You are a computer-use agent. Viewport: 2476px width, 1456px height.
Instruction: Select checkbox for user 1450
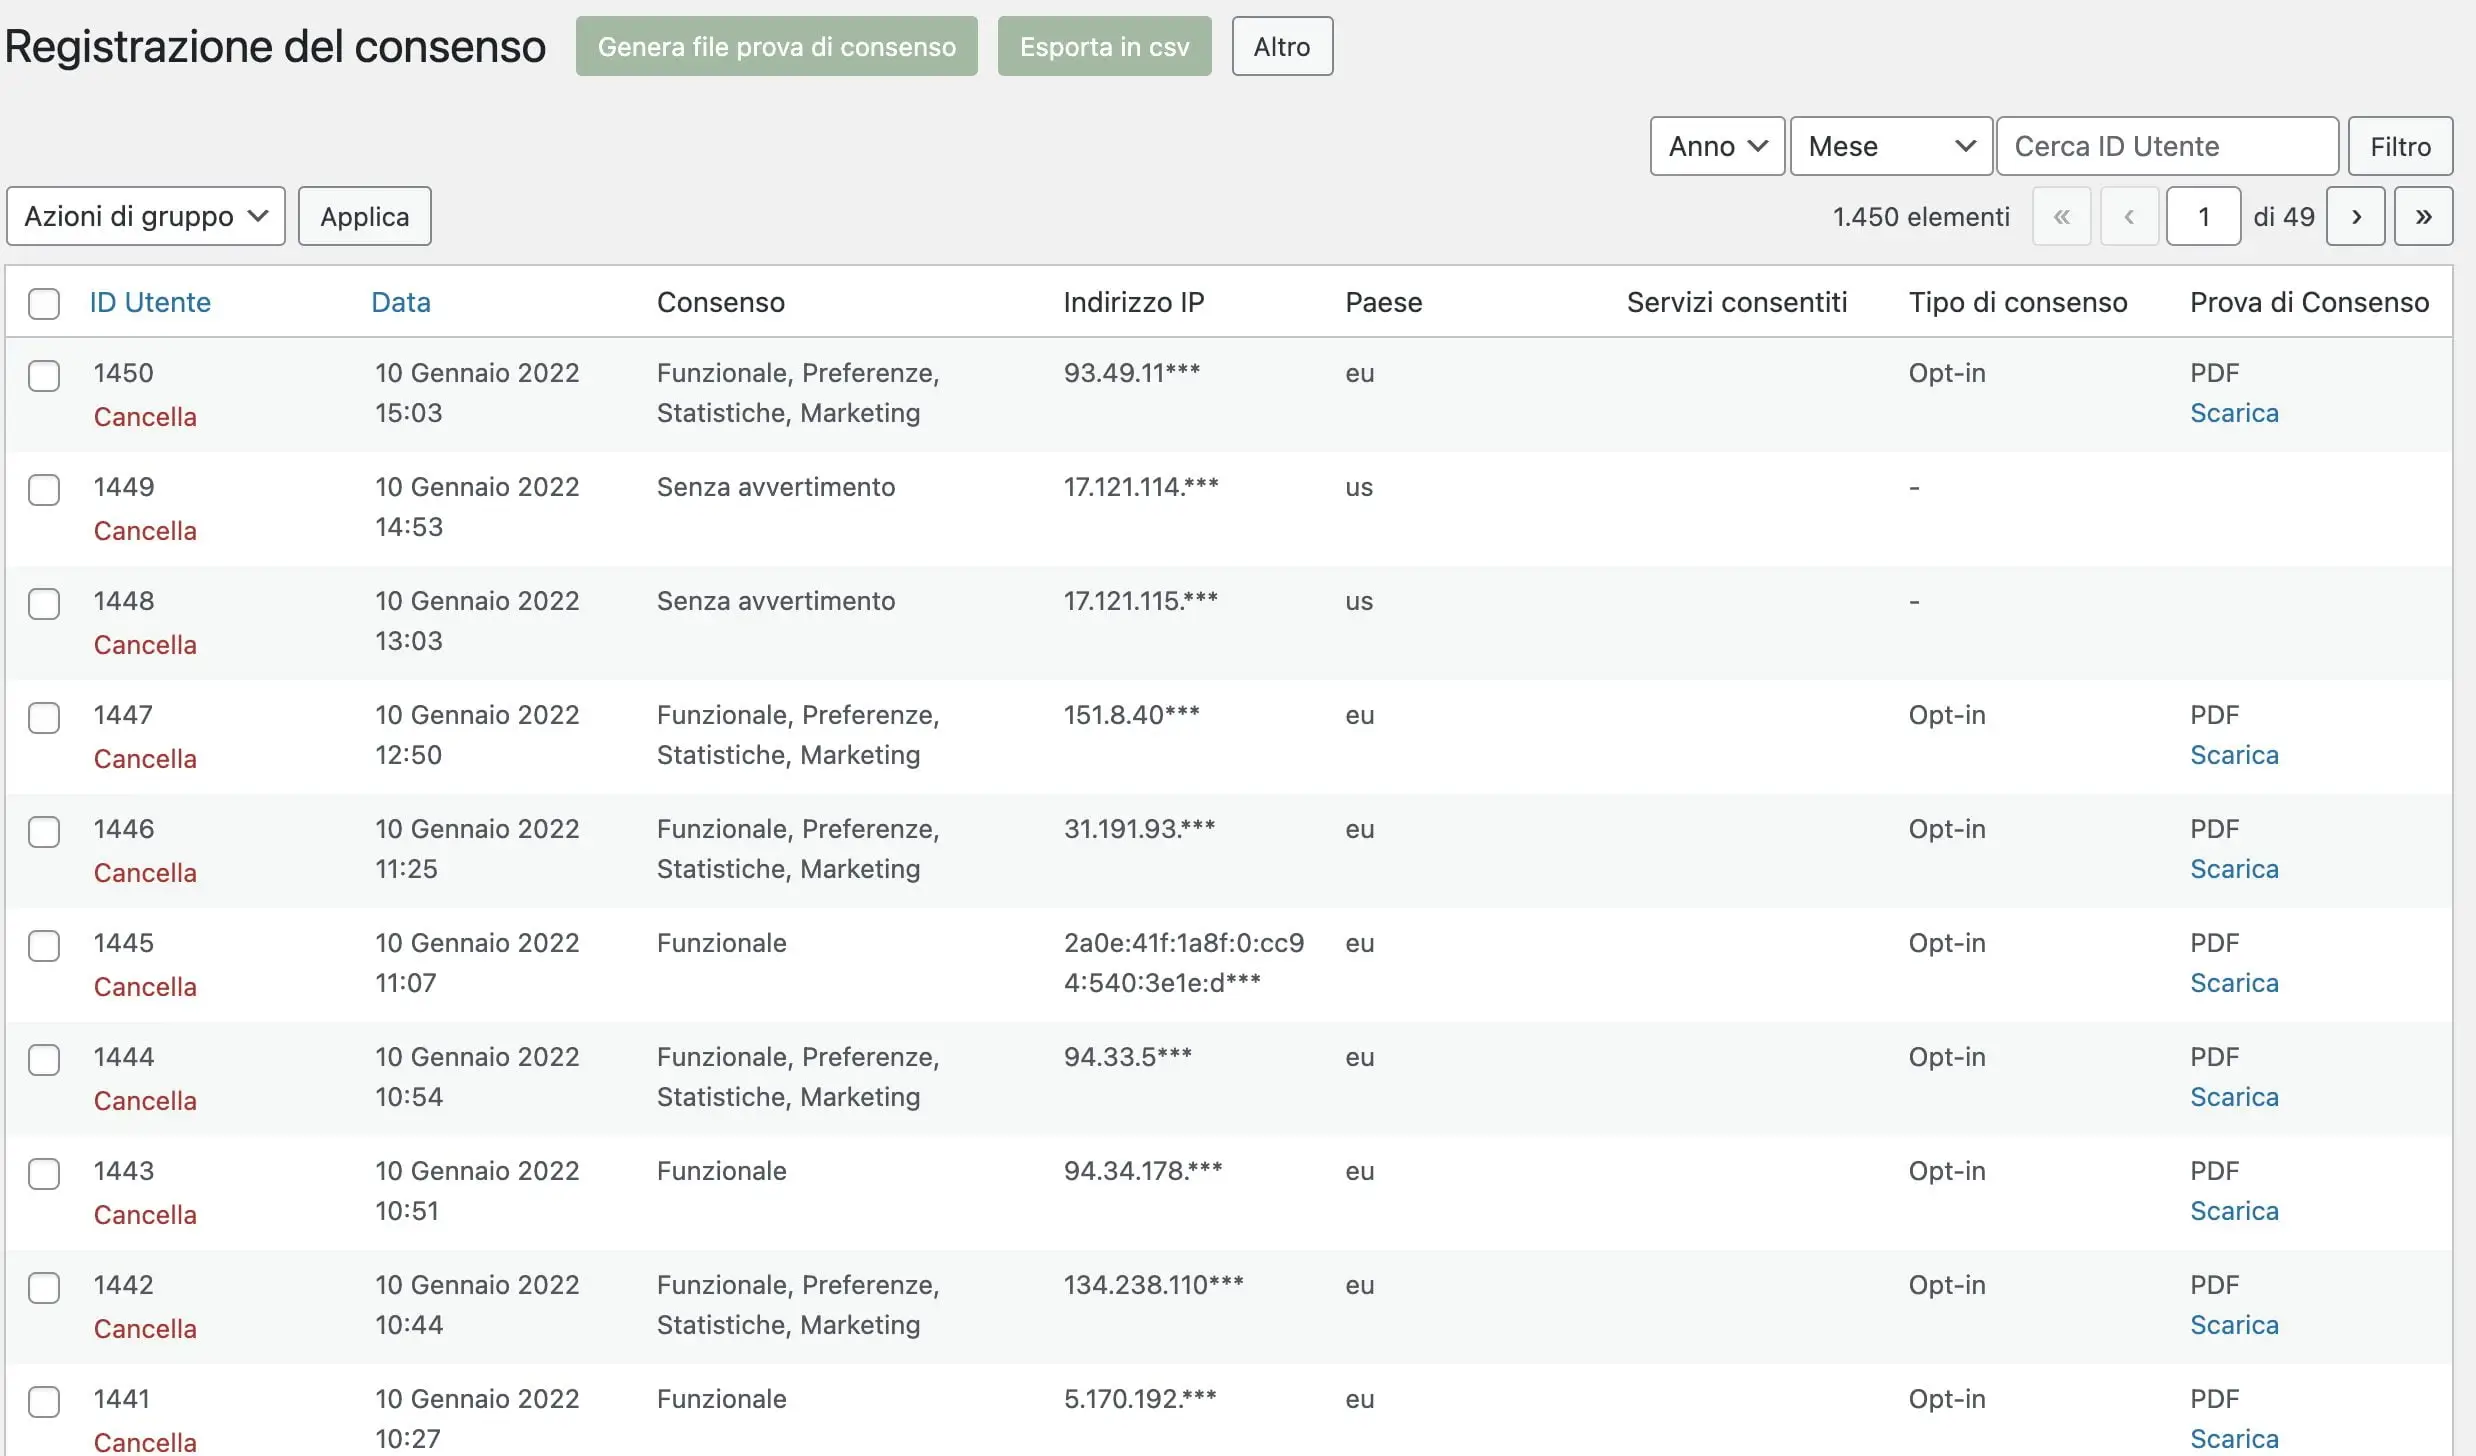point(44,376)
